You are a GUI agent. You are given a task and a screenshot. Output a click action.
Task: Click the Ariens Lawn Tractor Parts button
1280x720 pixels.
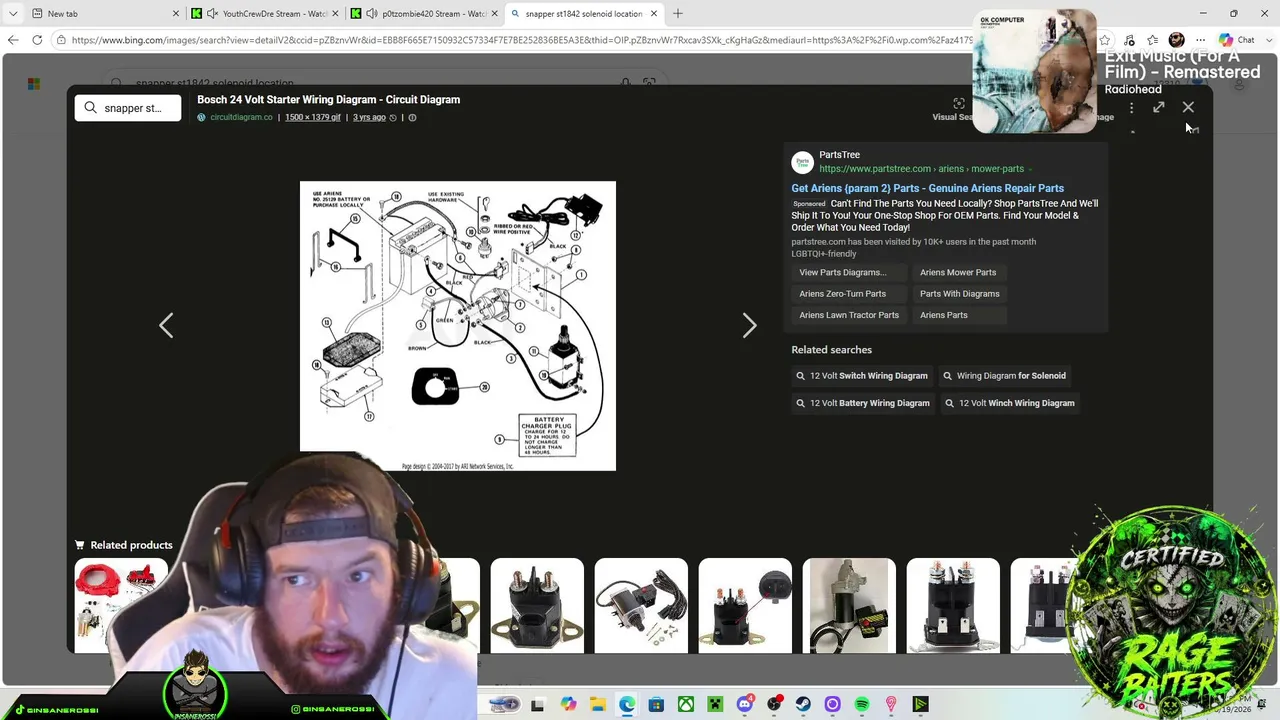coord(849,315)
